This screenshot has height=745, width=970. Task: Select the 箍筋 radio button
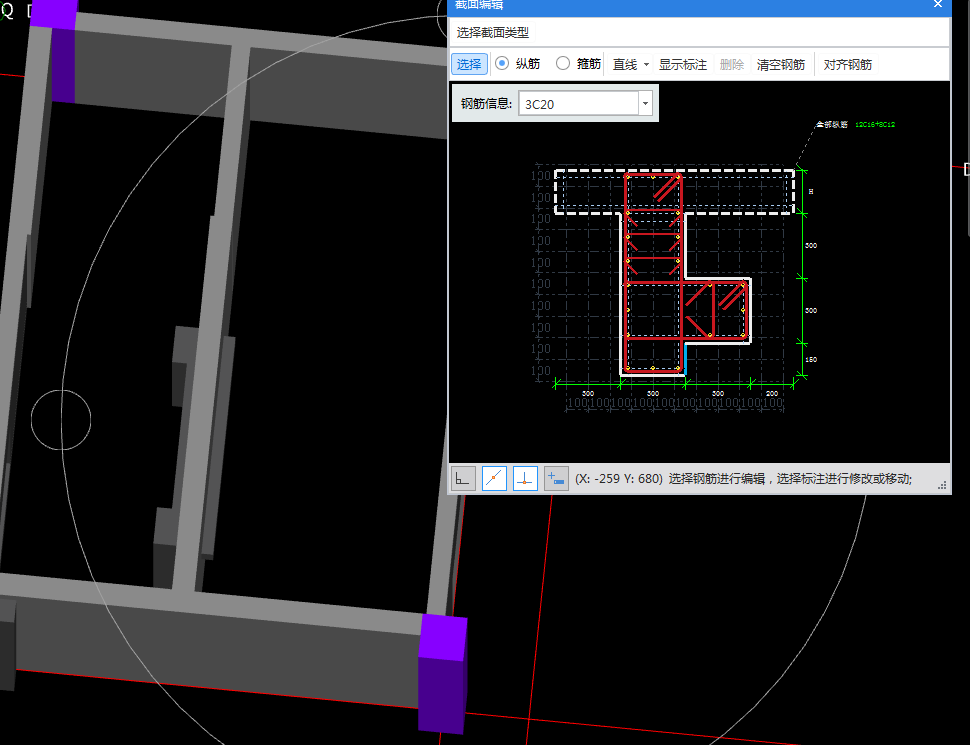[562, 64]
